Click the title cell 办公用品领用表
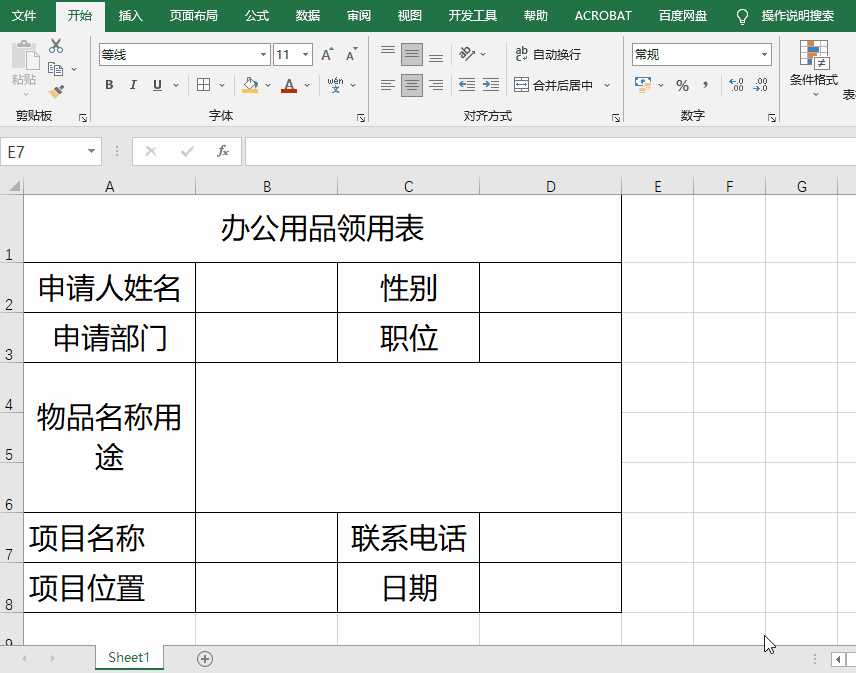Viewport: 856px width, 673px height. click(x=323, y=228)
